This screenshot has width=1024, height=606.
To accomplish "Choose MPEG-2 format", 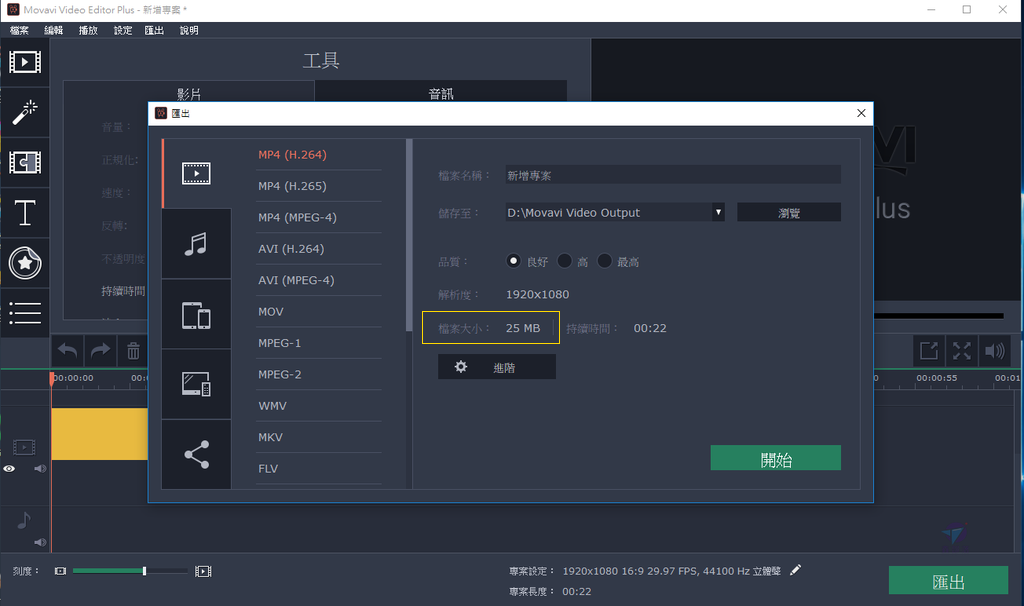I will (x=280, y=374).
